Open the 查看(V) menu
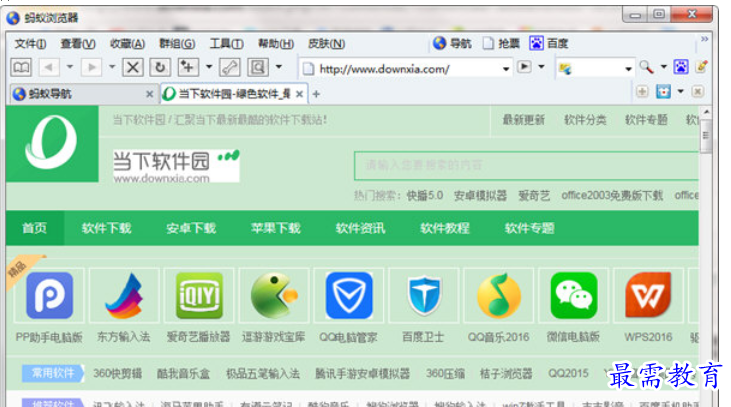The image size is (731, 407). tap(78, 44)
